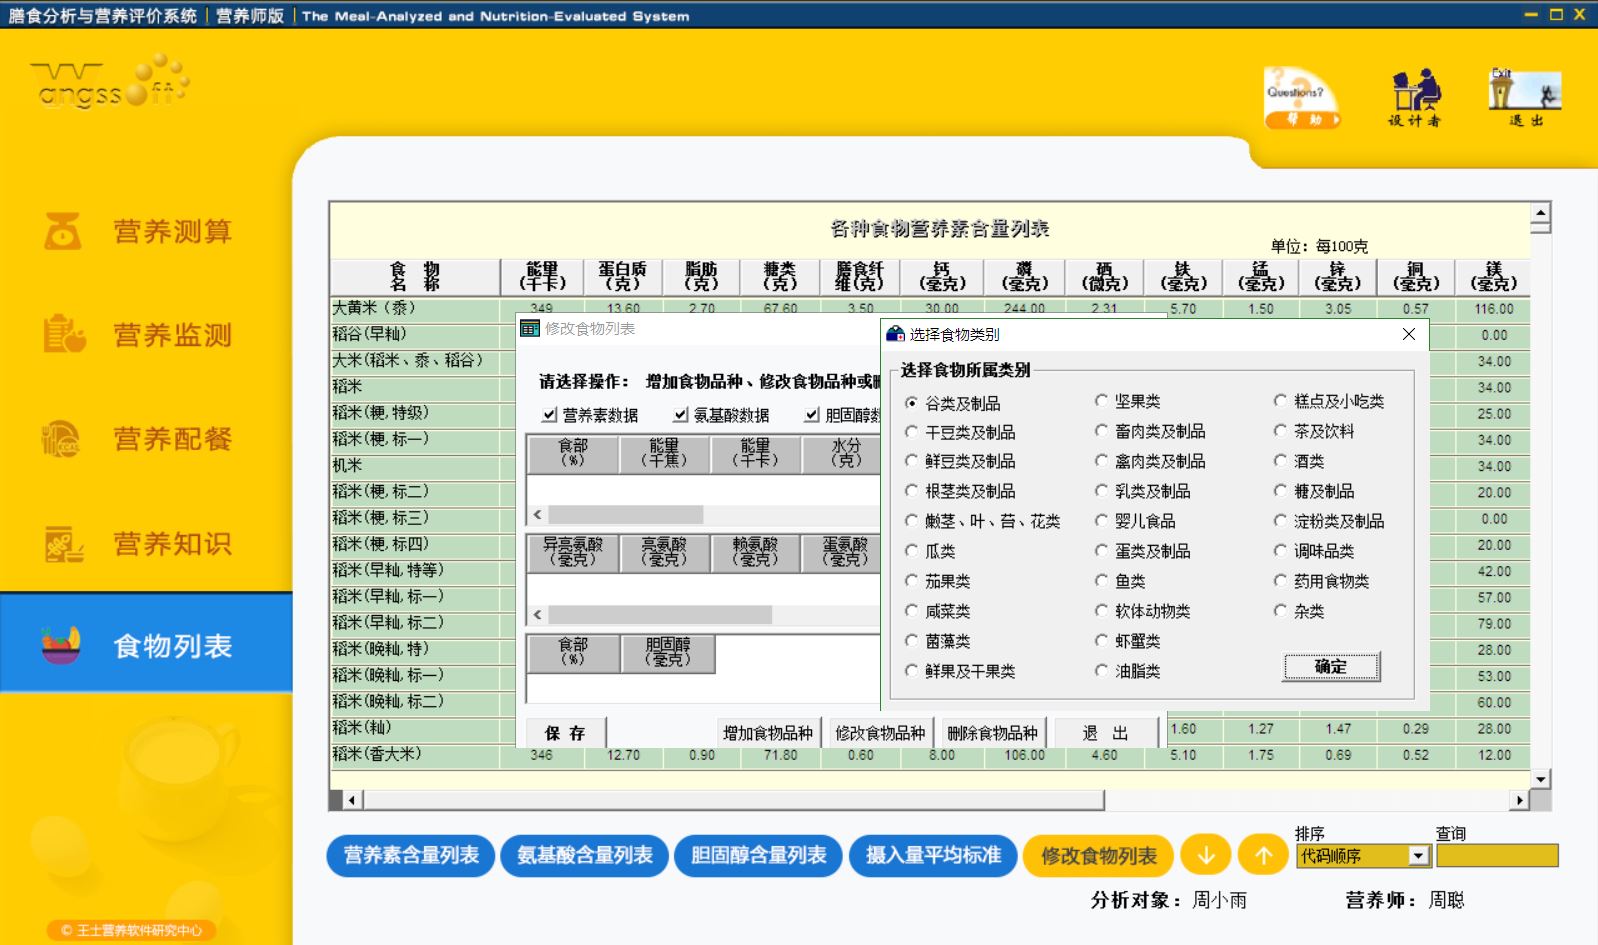The image size is (1598, 945).
Task: Show the 摄入量平均标准 tab
Action: coord(933,855)
